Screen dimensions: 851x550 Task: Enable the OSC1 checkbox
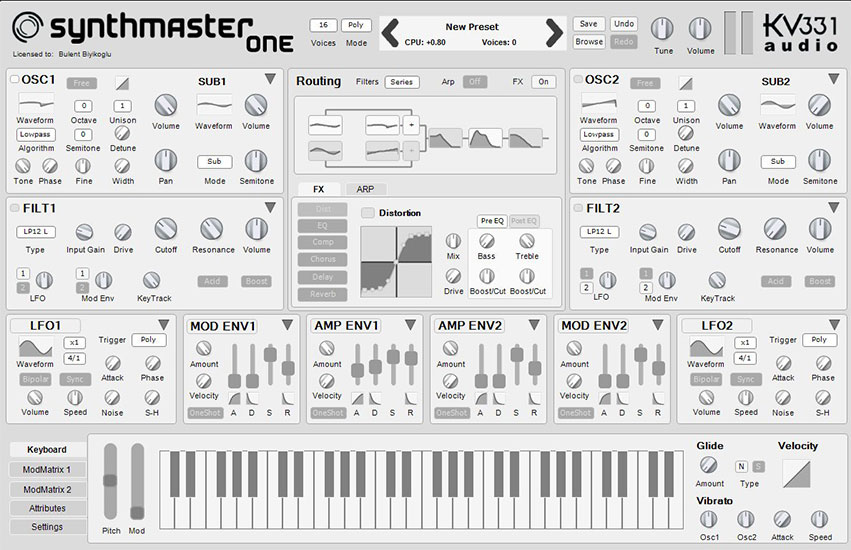pyautogui.click(x=14, y=79)
